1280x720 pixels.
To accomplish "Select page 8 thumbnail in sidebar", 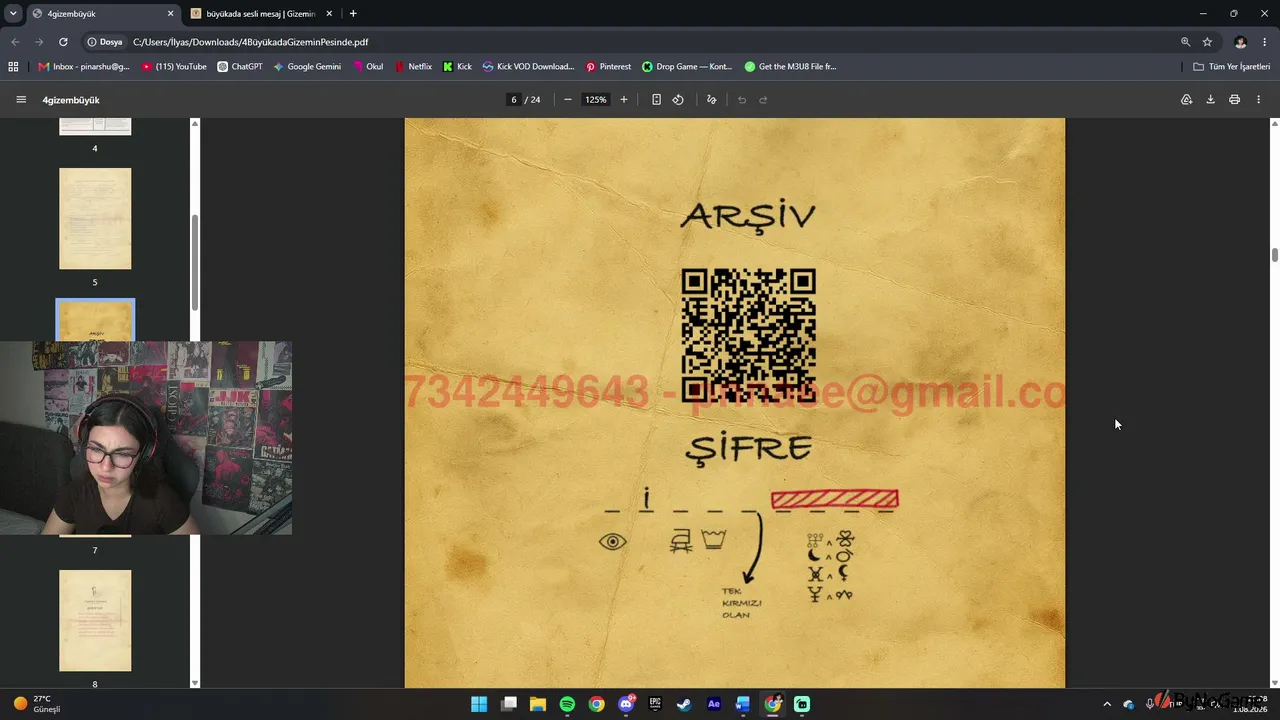I will tap(95, 621).
